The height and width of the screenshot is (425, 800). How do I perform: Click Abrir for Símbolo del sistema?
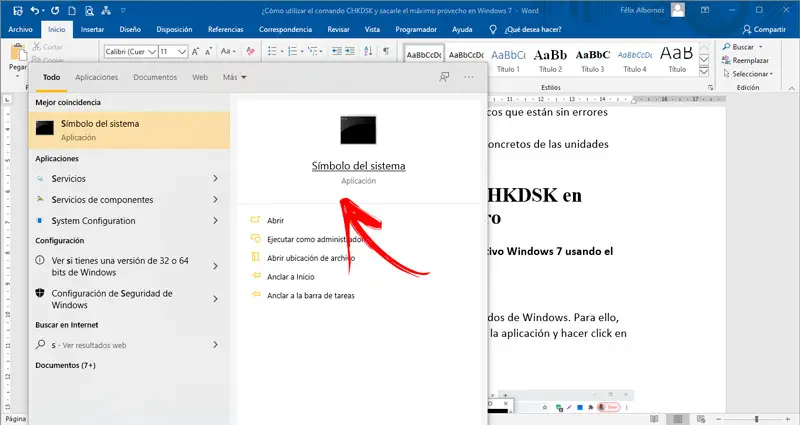(x=276, y=220)
